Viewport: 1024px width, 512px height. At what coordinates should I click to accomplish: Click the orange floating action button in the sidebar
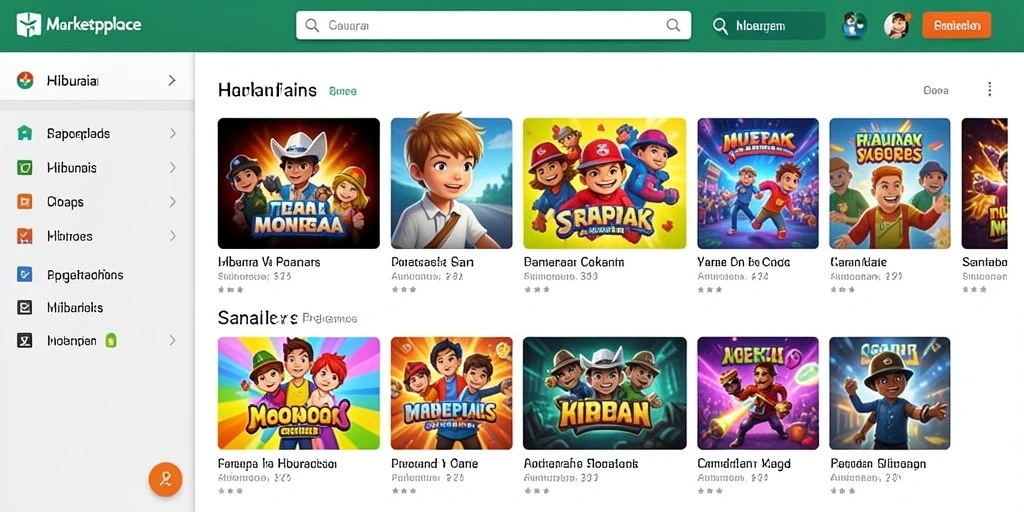(165, 480)
